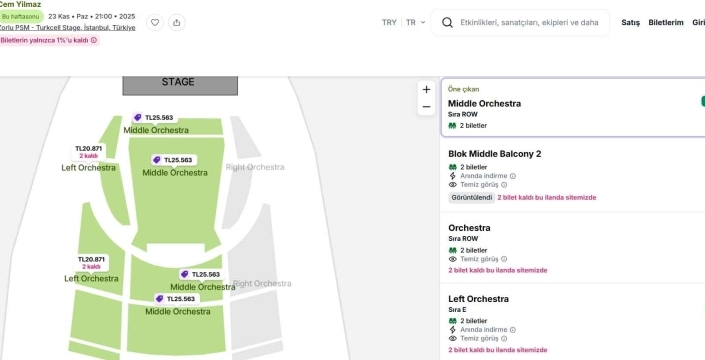
Task: Click the share event icon
Action: (x=177, y=22)
